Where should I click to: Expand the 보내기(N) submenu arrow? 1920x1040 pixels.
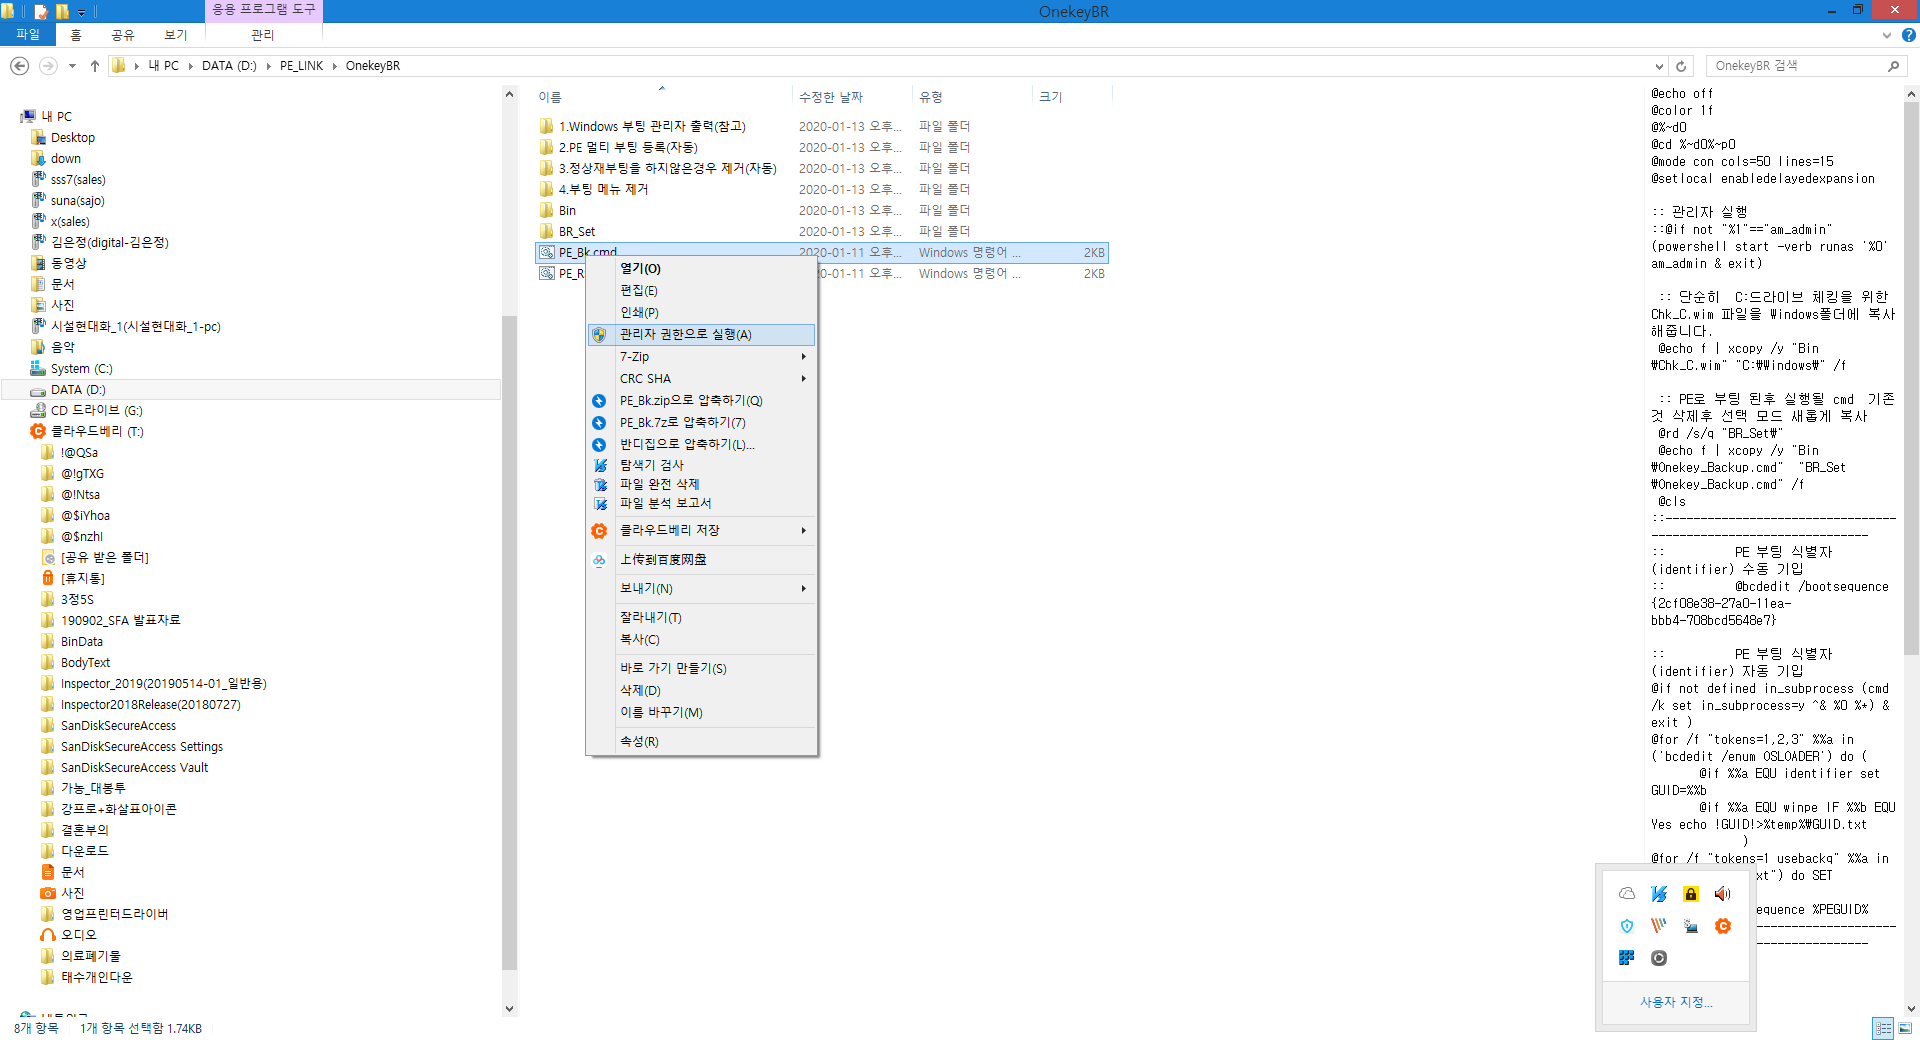click(x=804, y=589)
